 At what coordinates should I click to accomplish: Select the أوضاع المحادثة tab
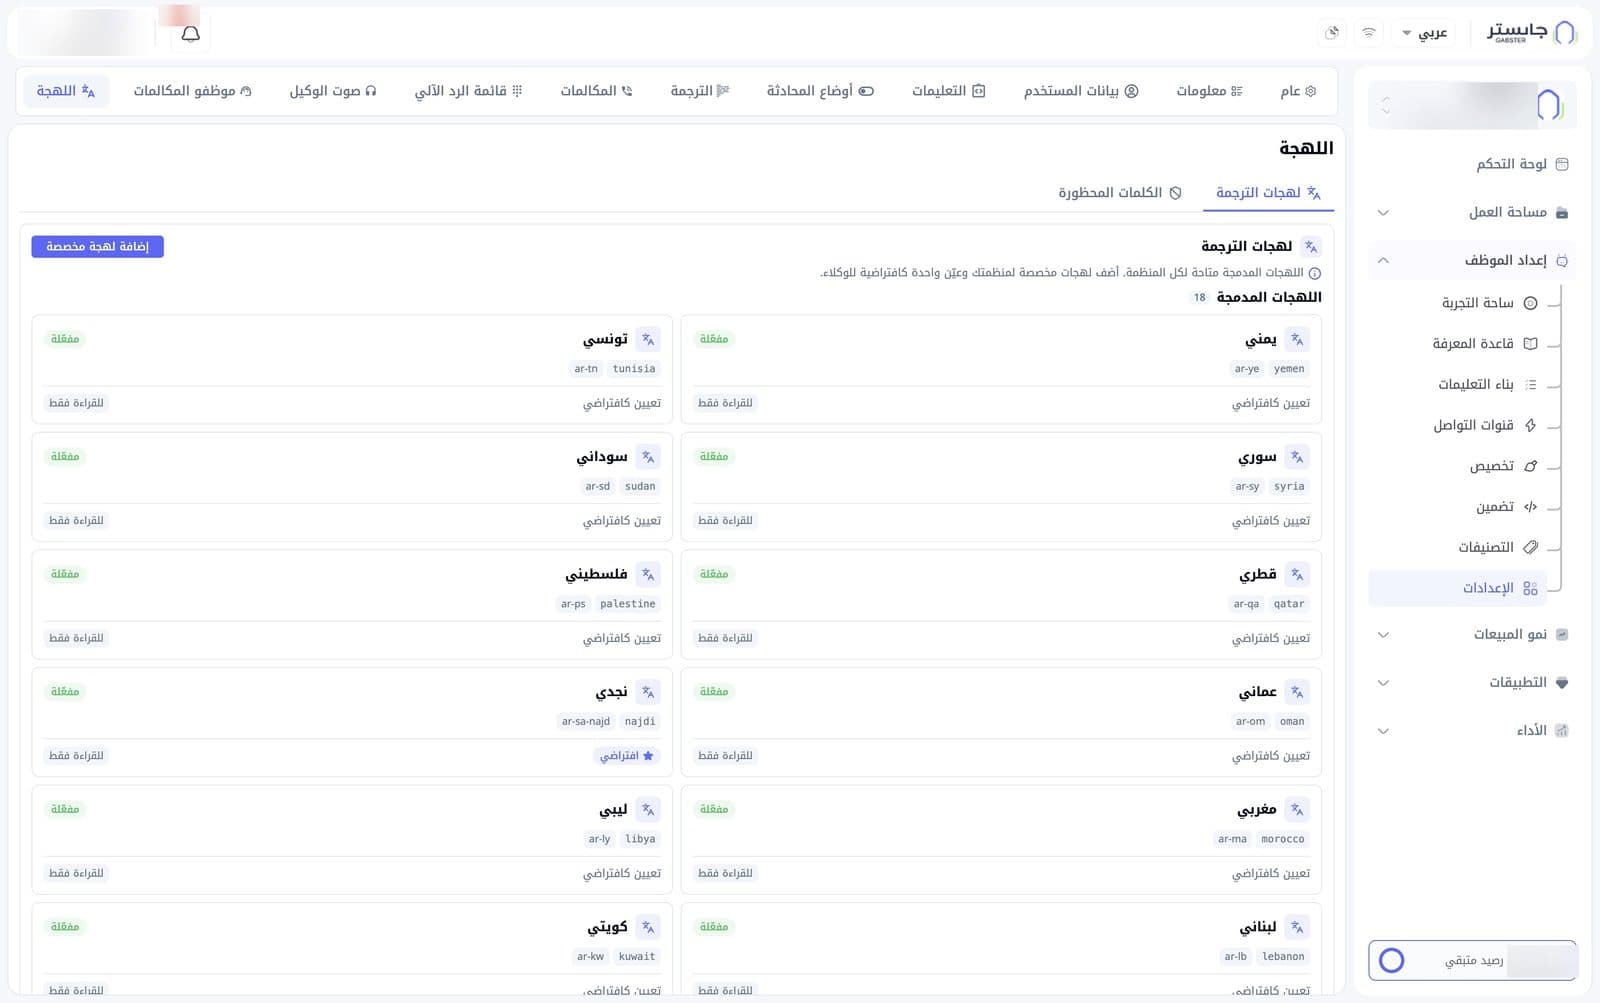(820, 91)
